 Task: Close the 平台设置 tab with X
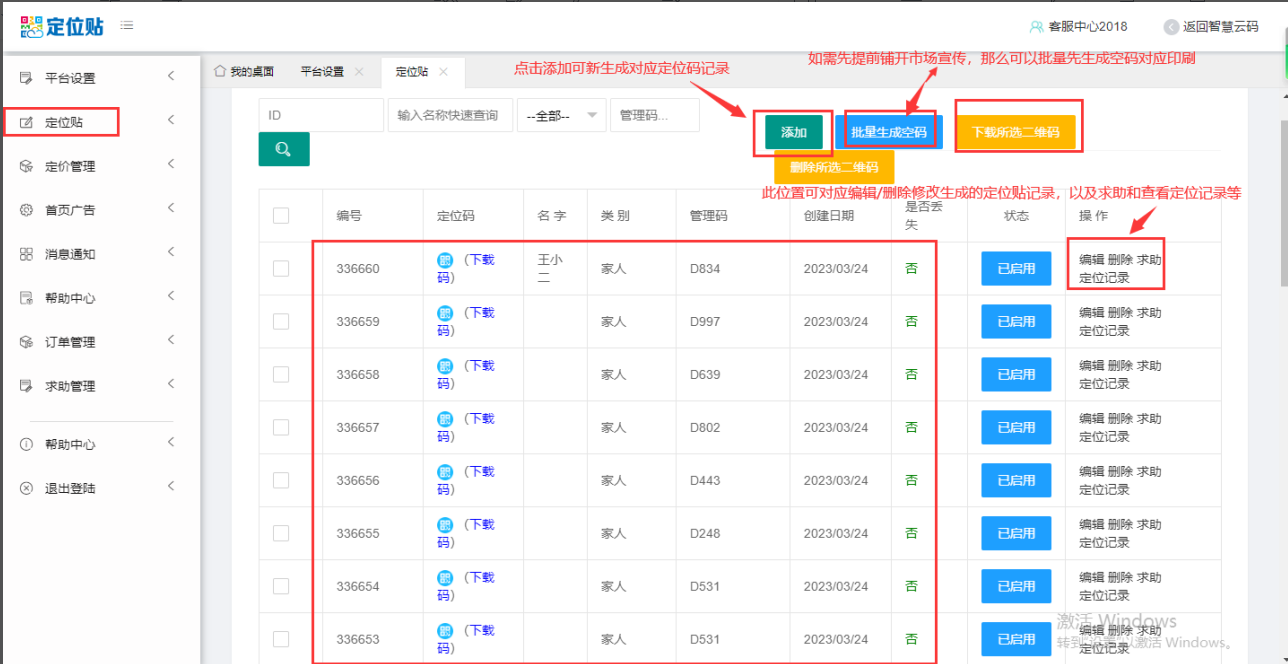(359, 72)
